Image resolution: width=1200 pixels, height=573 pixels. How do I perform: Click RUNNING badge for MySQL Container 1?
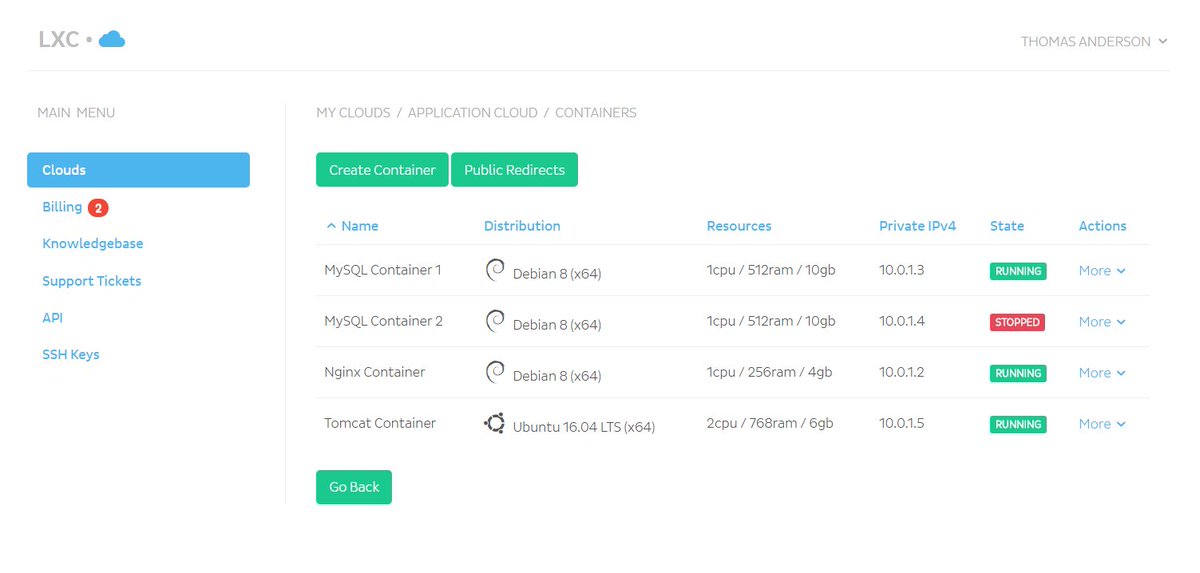click(x=1018, y=271)
